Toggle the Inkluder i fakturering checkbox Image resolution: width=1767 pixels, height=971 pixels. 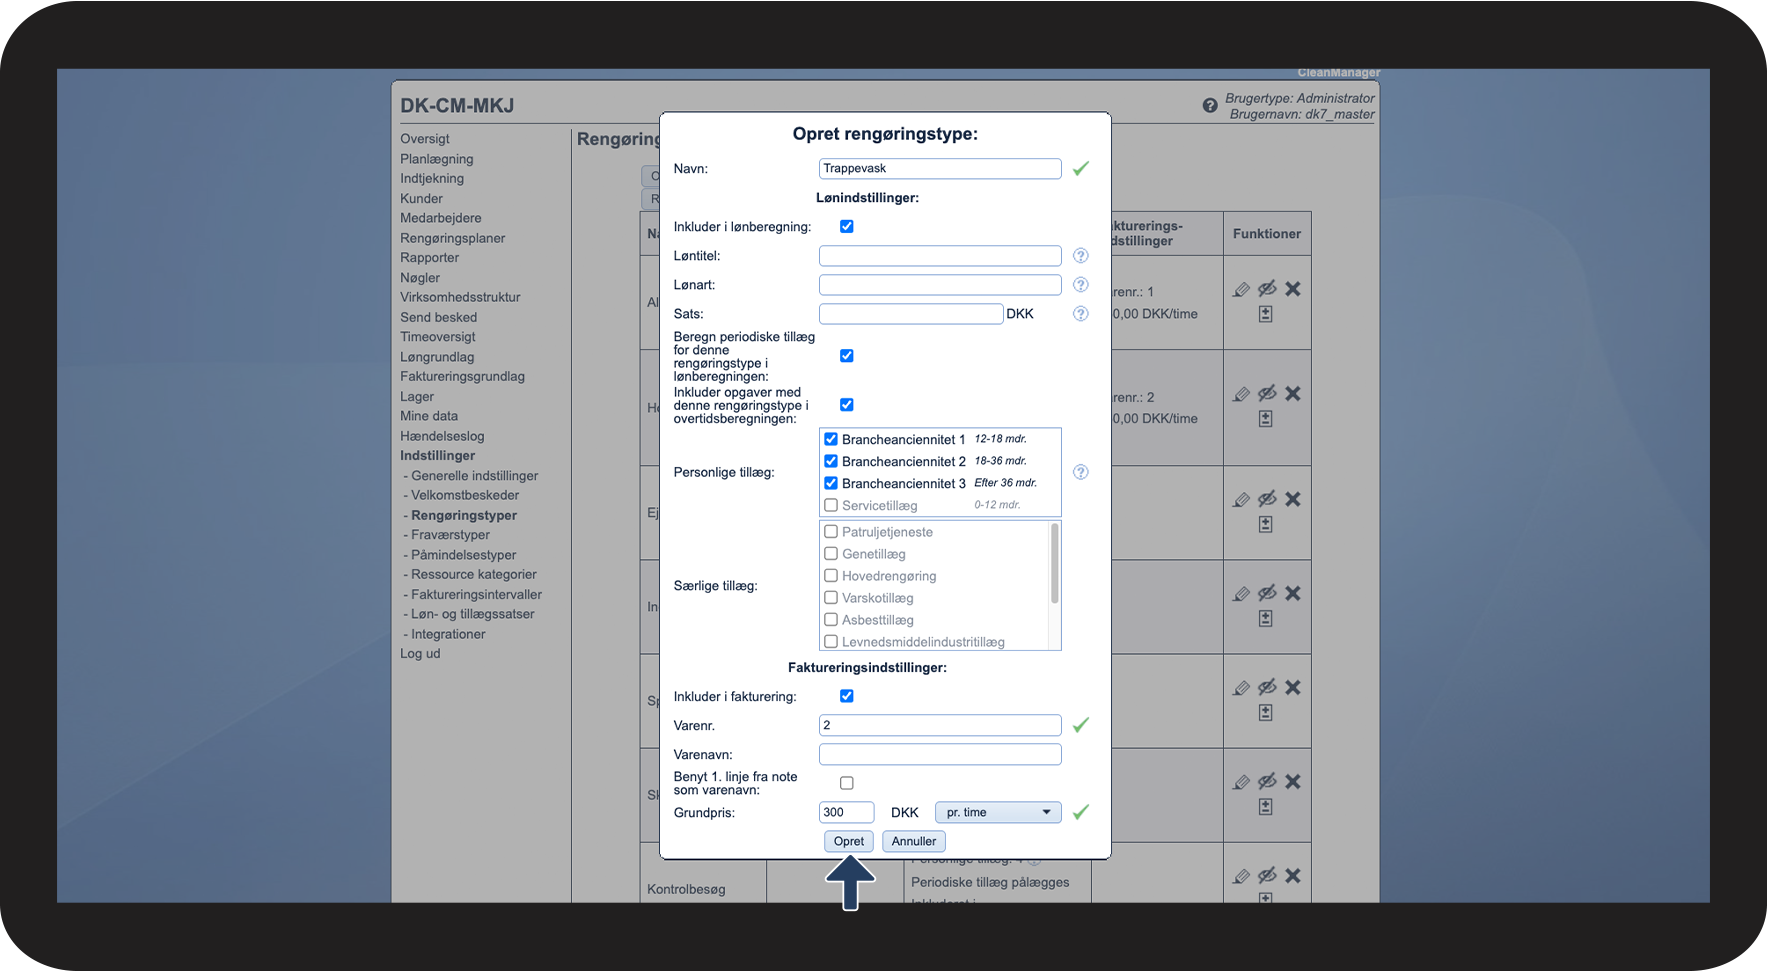pyautogui.click(x=847, y=696)
